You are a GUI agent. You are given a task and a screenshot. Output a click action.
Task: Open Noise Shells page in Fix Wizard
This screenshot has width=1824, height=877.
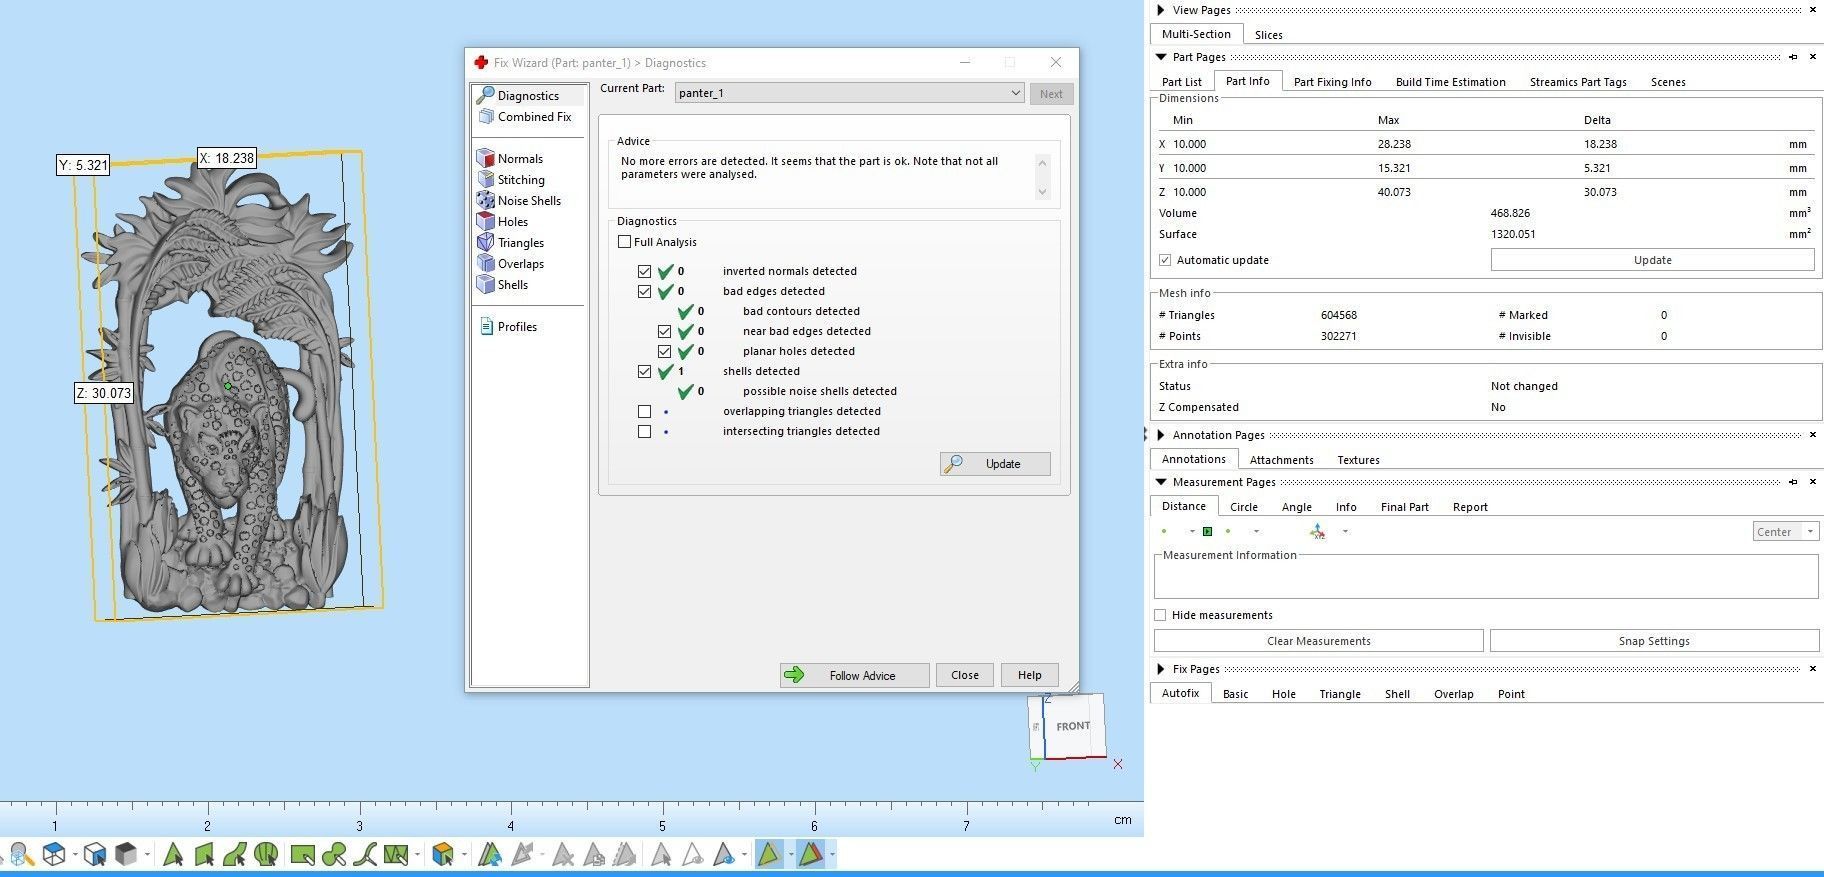click(x=518, y=201)
